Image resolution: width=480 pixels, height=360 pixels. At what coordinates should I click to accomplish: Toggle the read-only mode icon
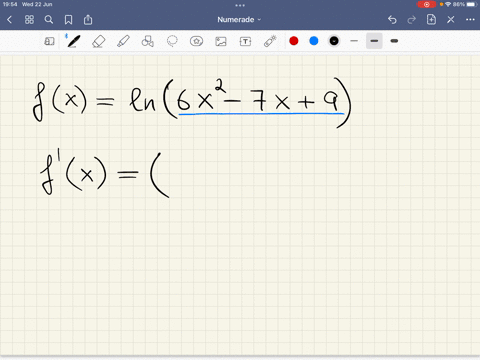[49, 41]
